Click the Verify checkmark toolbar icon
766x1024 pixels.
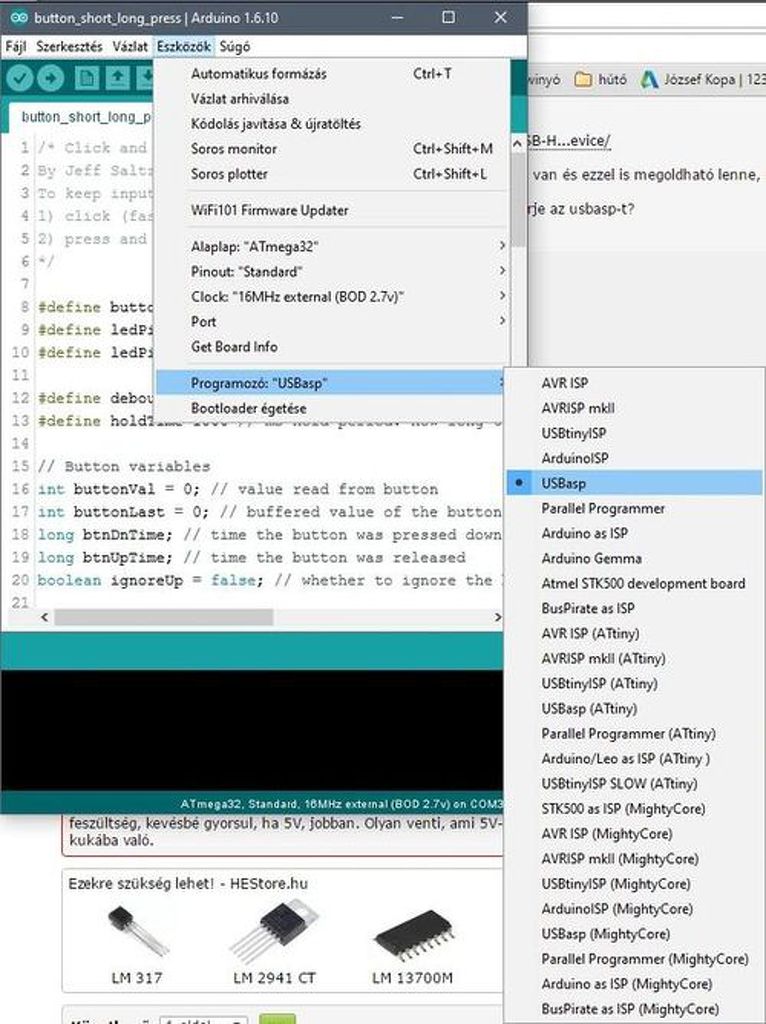point(20,78)
